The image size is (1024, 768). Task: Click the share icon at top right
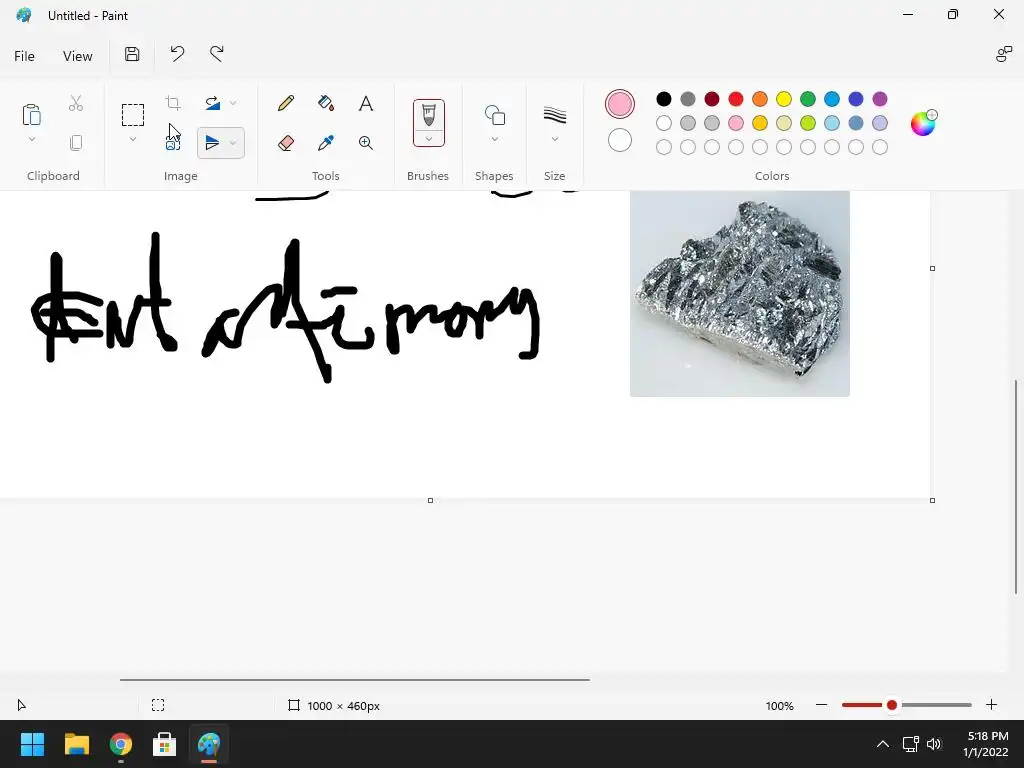click(x=1004, y=54)
